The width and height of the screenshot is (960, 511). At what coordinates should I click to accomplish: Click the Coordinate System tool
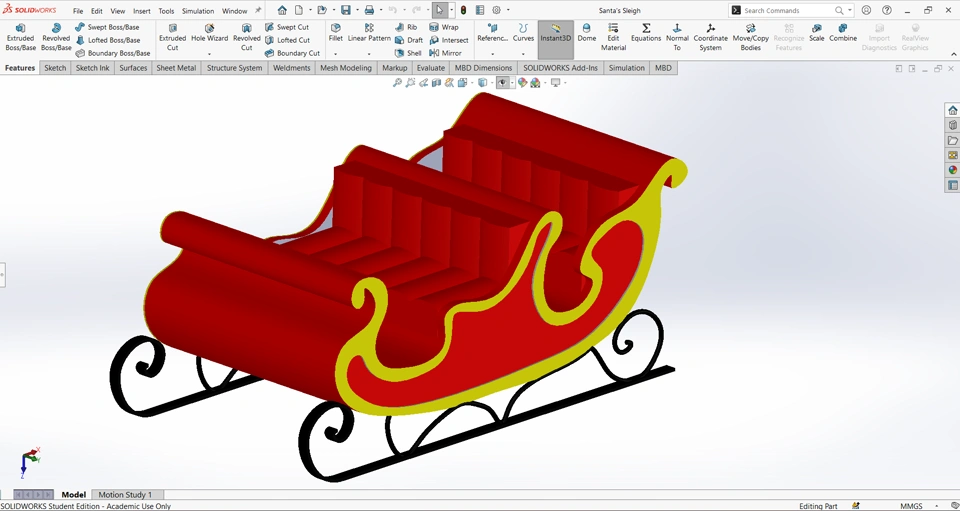(x=710, y=37)
